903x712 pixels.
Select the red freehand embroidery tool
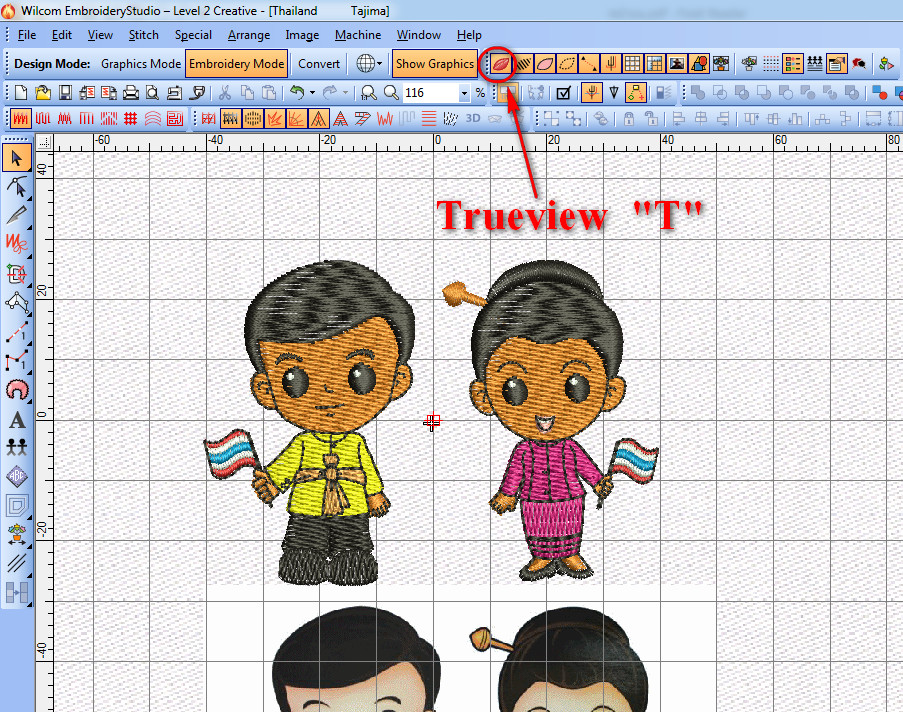17,244
